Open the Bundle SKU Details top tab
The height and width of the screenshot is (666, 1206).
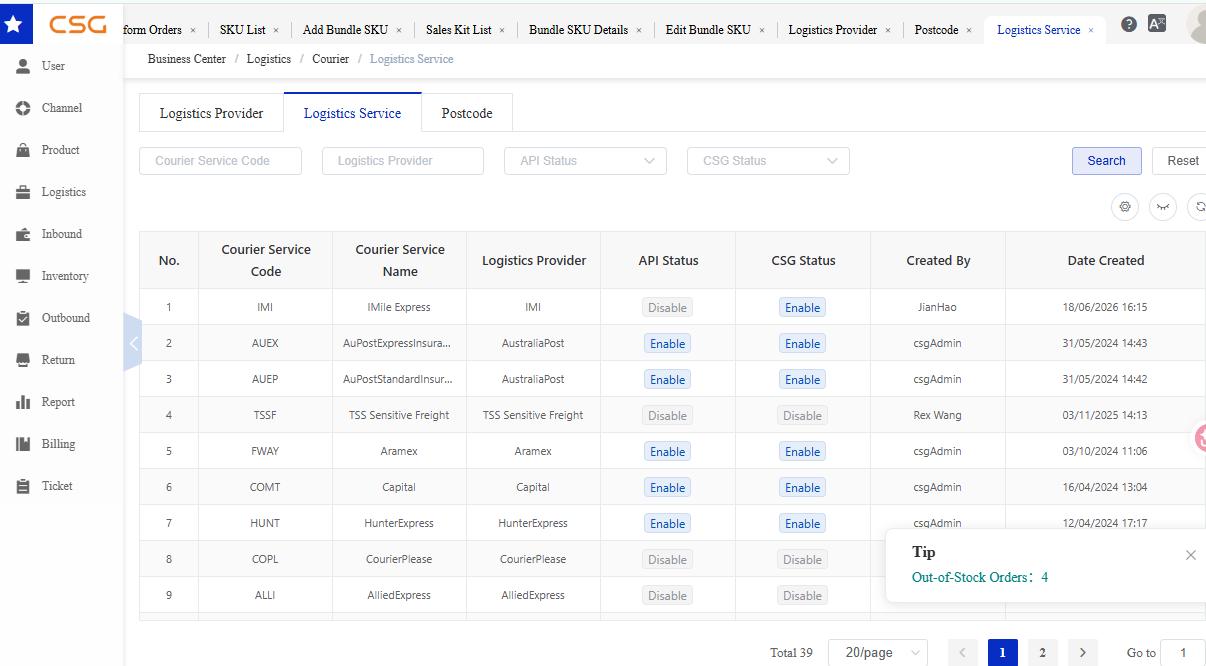coord(578,30)
